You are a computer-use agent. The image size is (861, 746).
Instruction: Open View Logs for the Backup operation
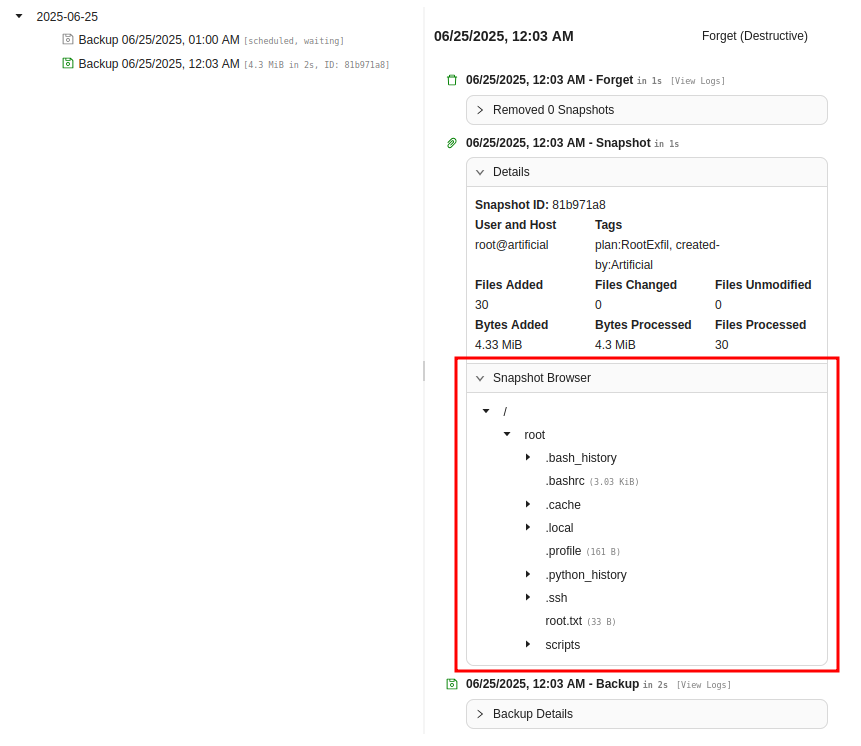point(703,685)
